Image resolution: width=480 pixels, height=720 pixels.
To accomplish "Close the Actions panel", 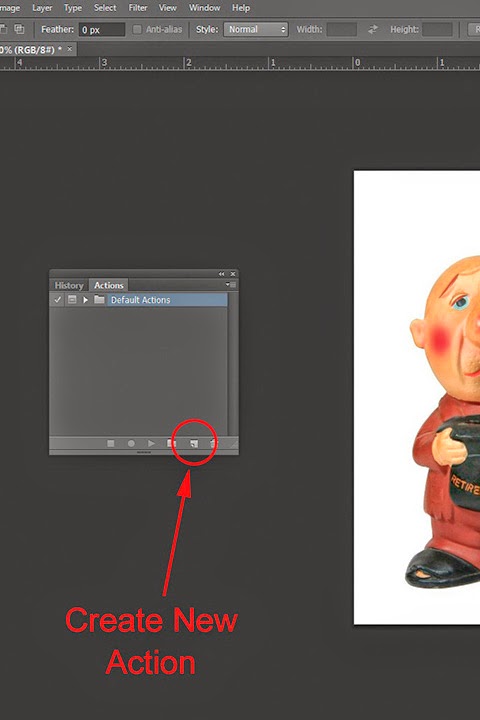I will (x=233, y=274).
